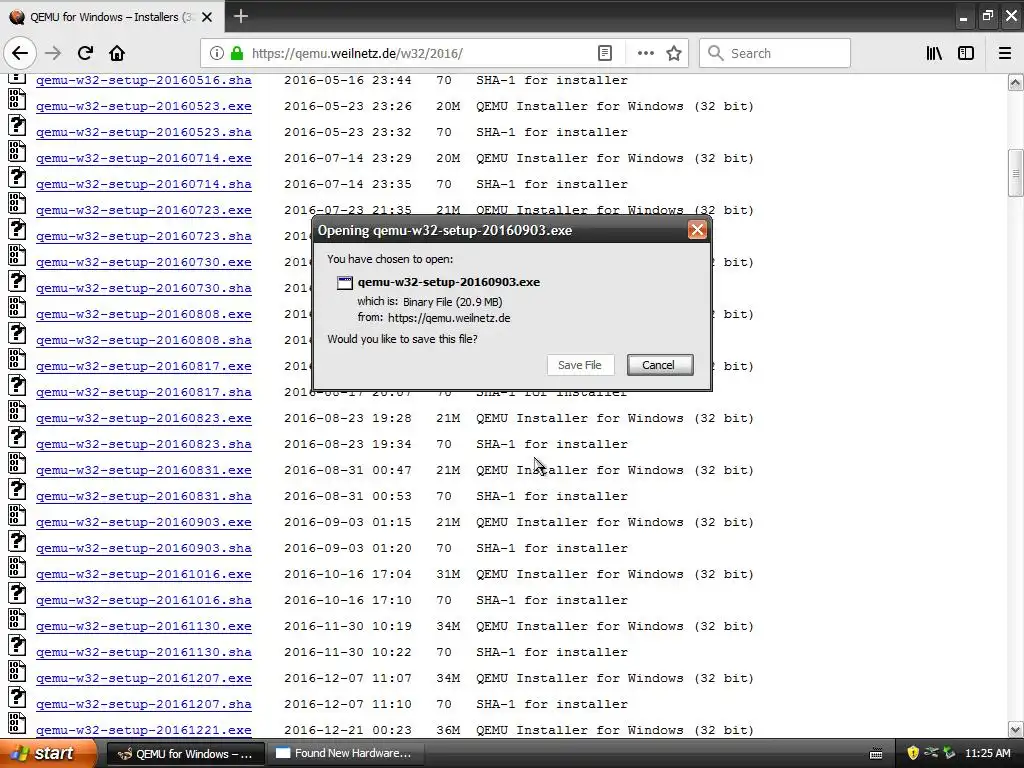Open the Windows start menu
The width and height of the screenshot is (1024, 768).
tap(46, 754)
